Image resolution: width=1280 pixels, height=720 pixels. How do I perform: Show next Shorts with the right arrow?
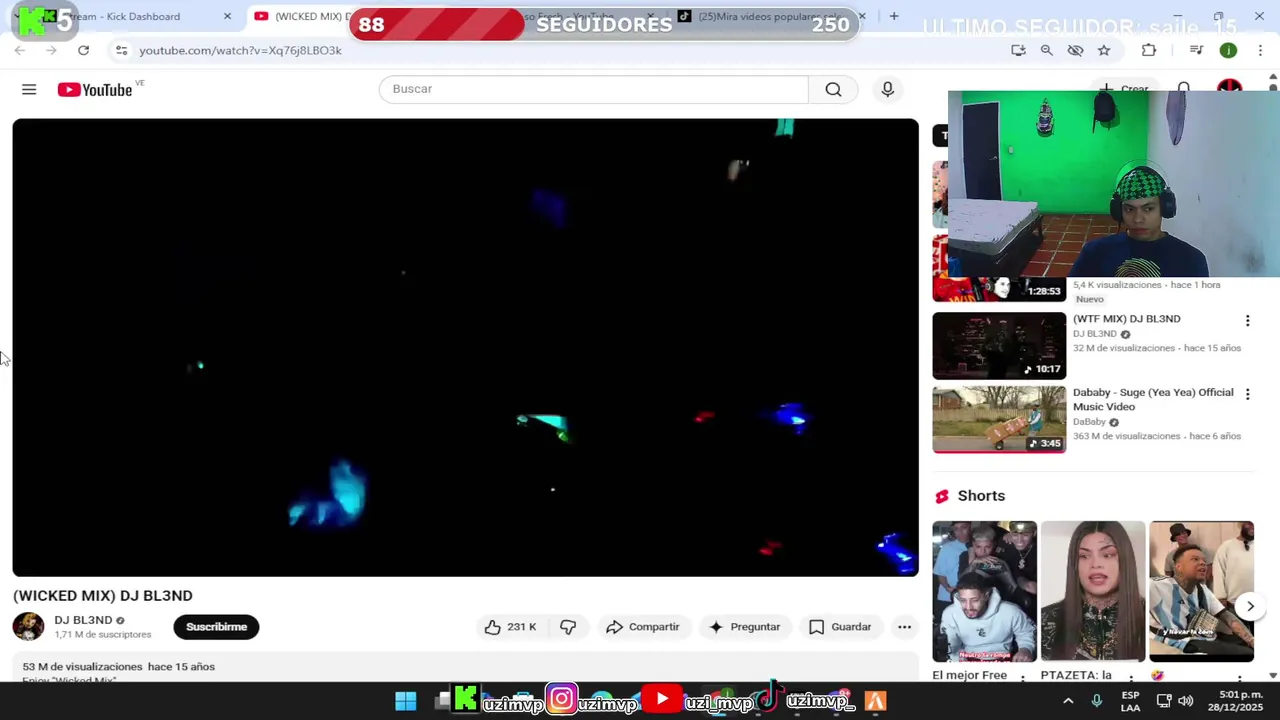1250,606
